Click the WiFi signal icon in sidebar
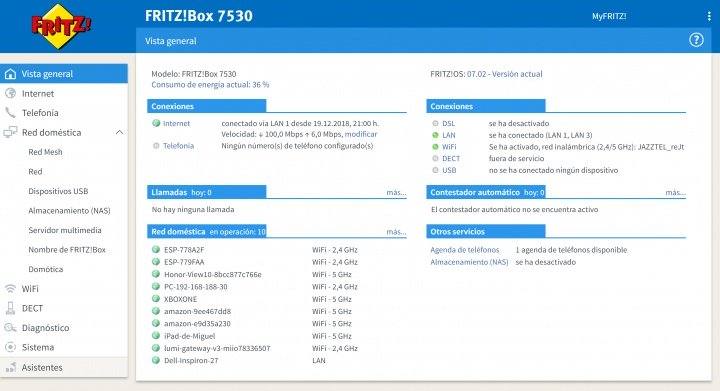This screenshot has height=391, width=720. pyautogui.click(x=10, y=289)
